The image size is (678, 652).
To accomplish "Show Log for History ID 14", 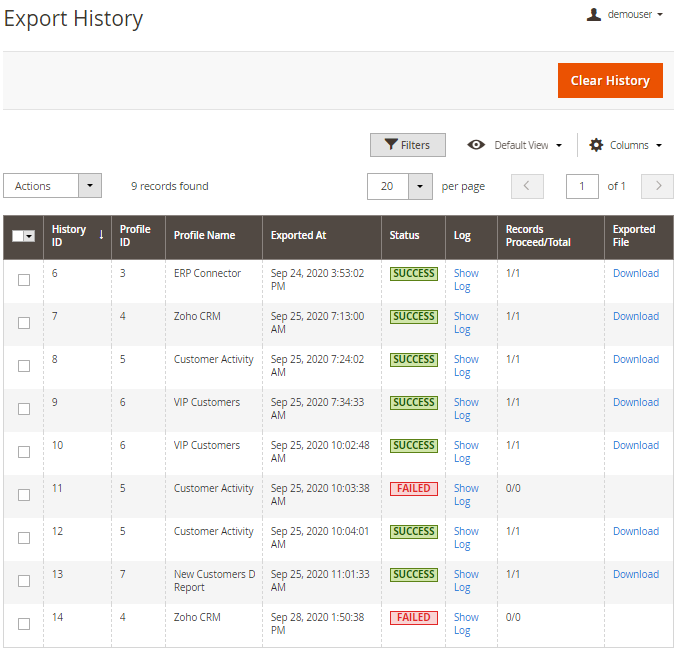I will point(465,624).
